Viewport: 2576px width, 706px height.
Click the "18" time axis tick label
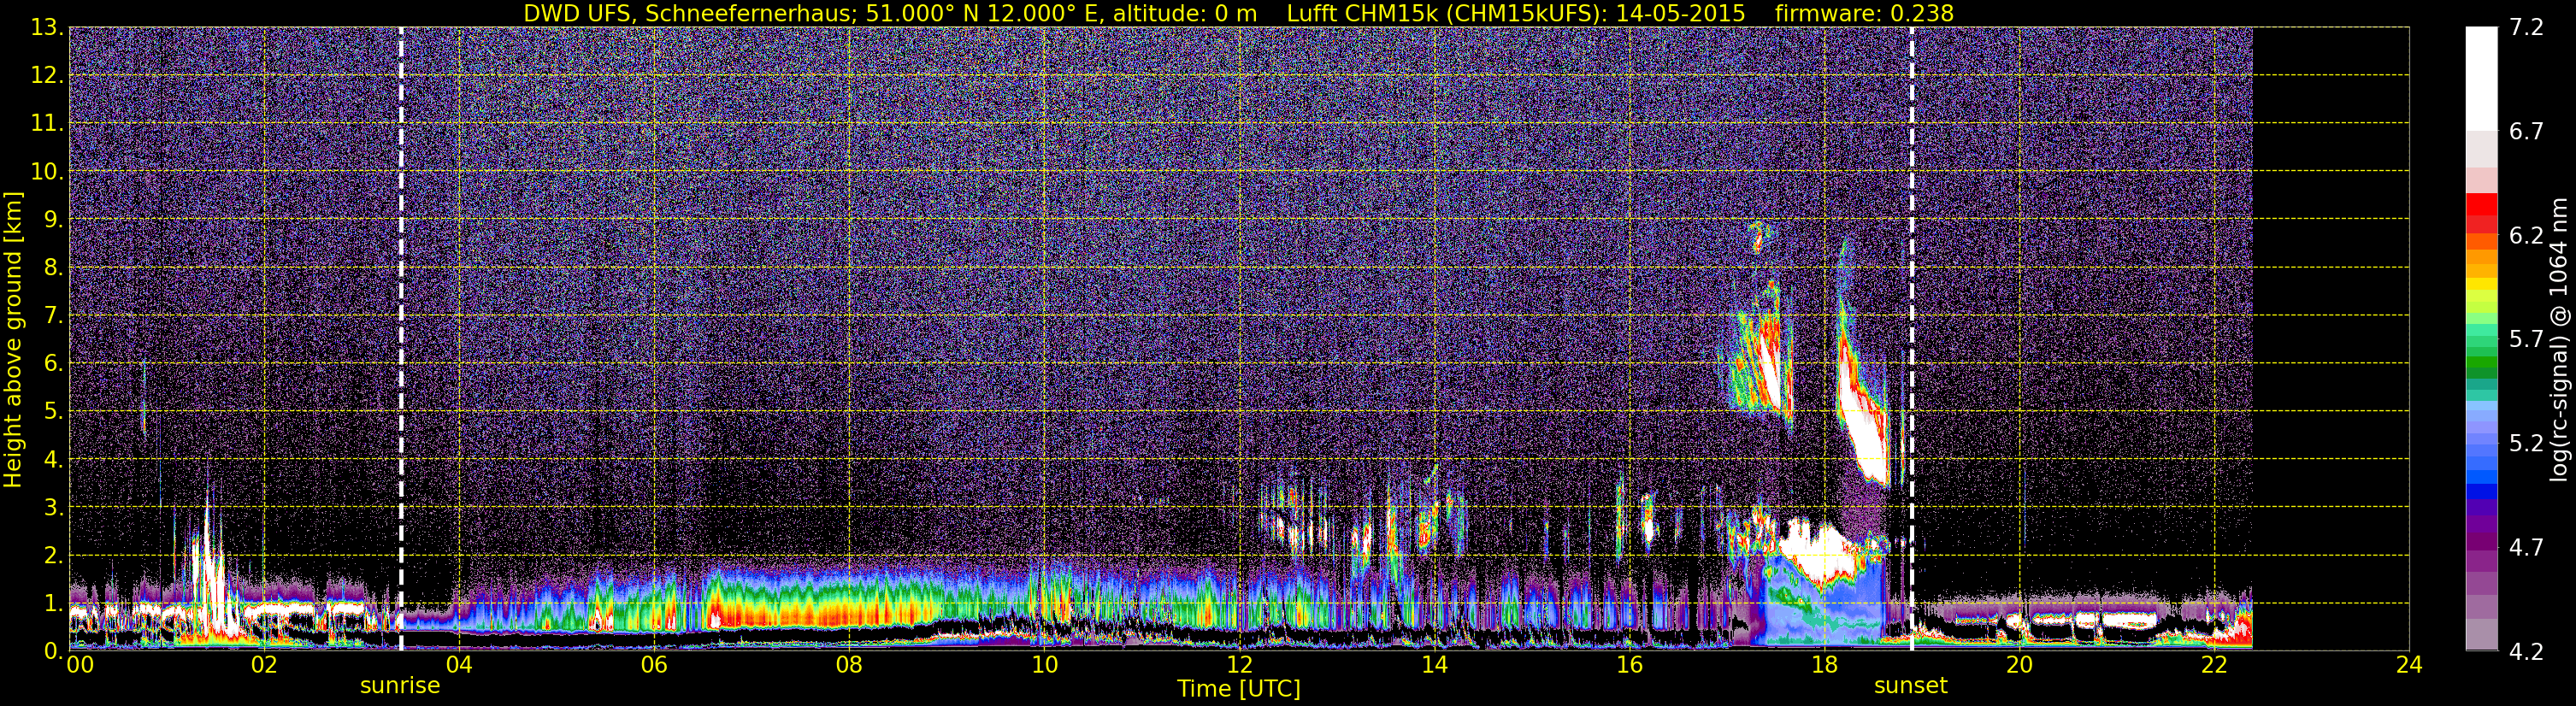pos(1824,665)
